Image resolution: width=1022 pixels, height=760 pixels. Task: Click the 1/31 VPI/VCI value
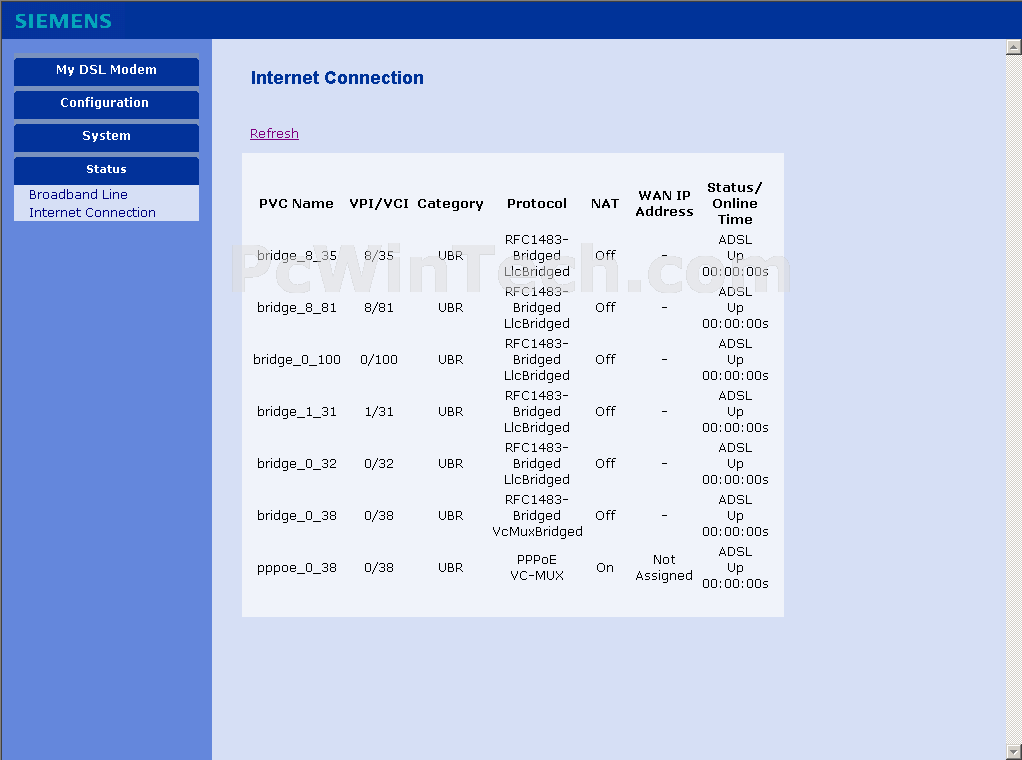pyautogui.click(x=379, y=412)
